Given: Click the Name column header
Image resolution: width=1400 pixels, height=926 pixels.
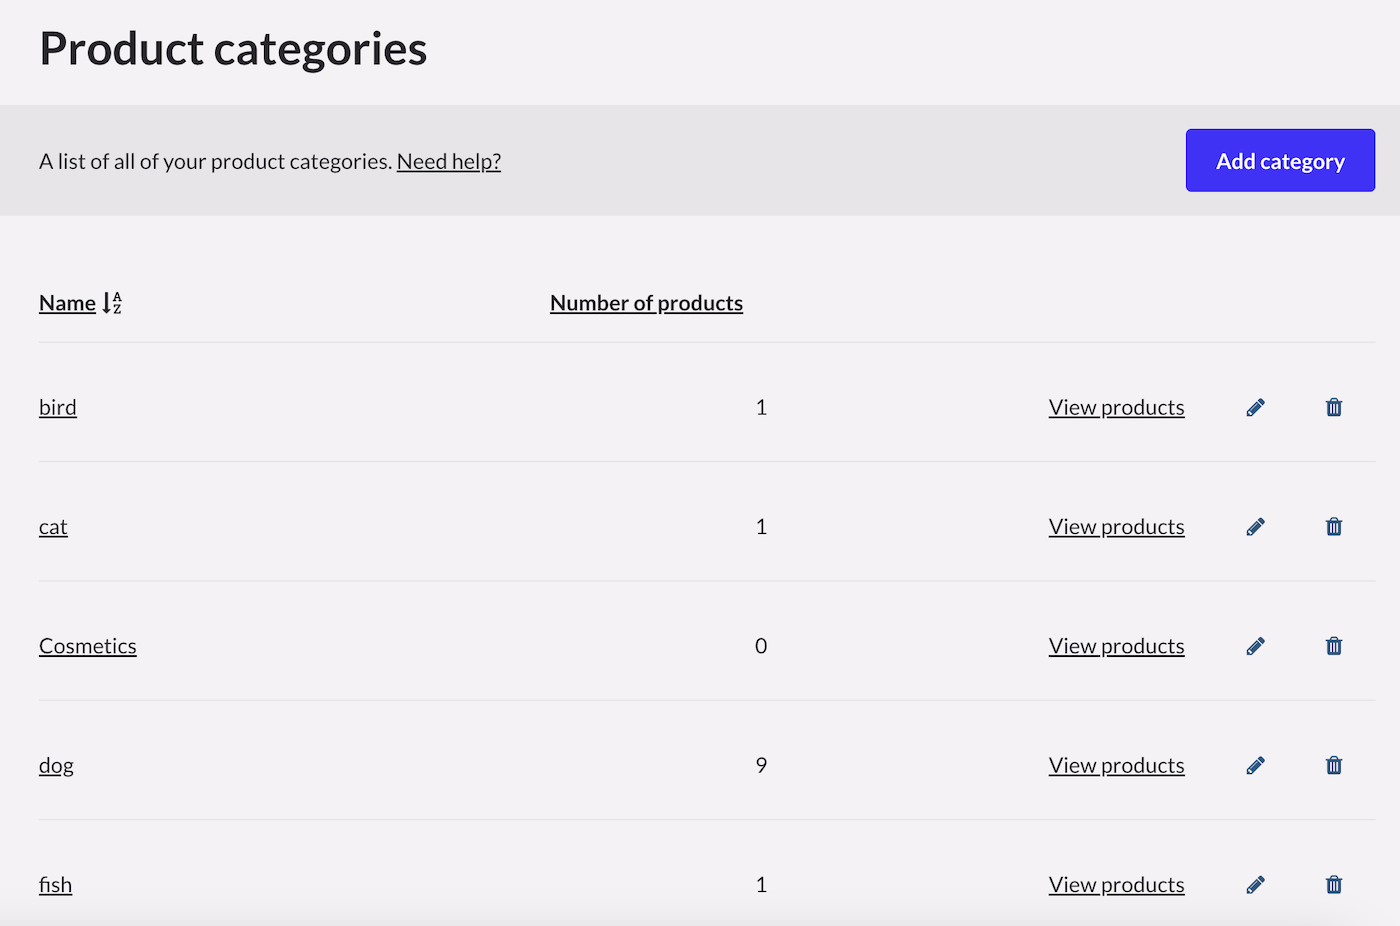Looking at the screenshot, I should pos(66,302).
